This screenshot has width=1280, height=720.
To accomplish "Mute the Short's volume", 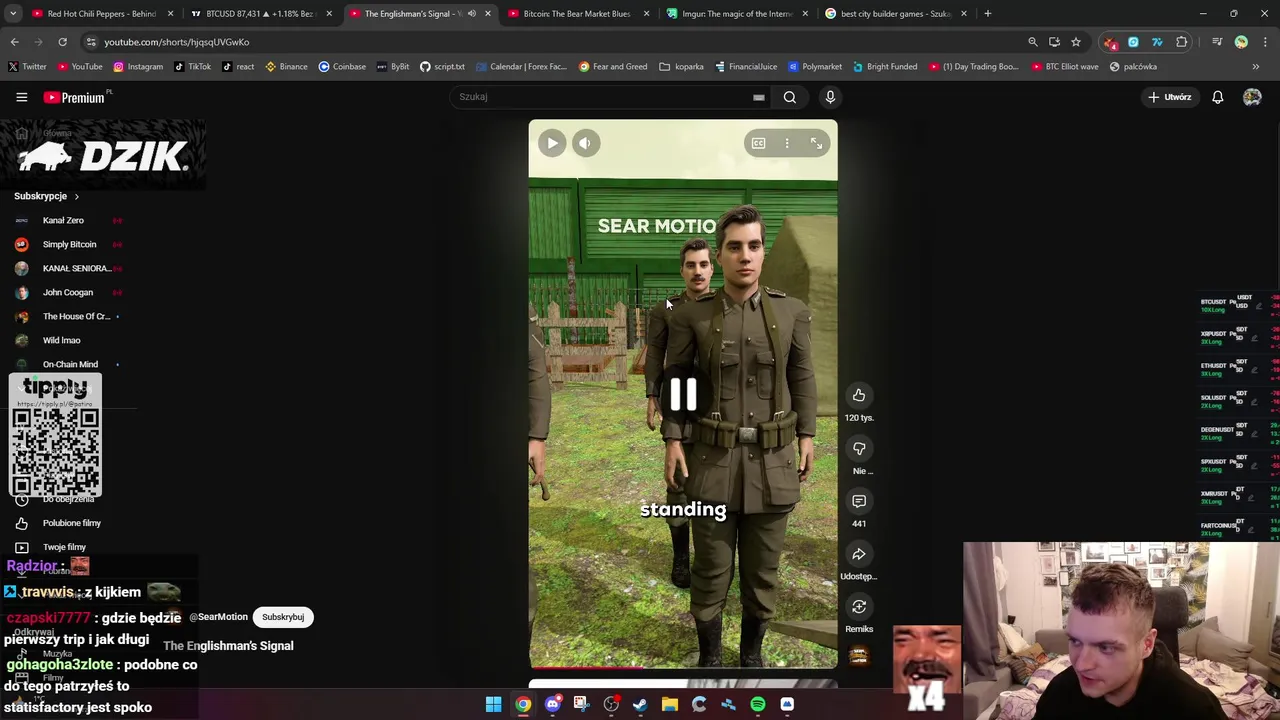I will 585,143.
